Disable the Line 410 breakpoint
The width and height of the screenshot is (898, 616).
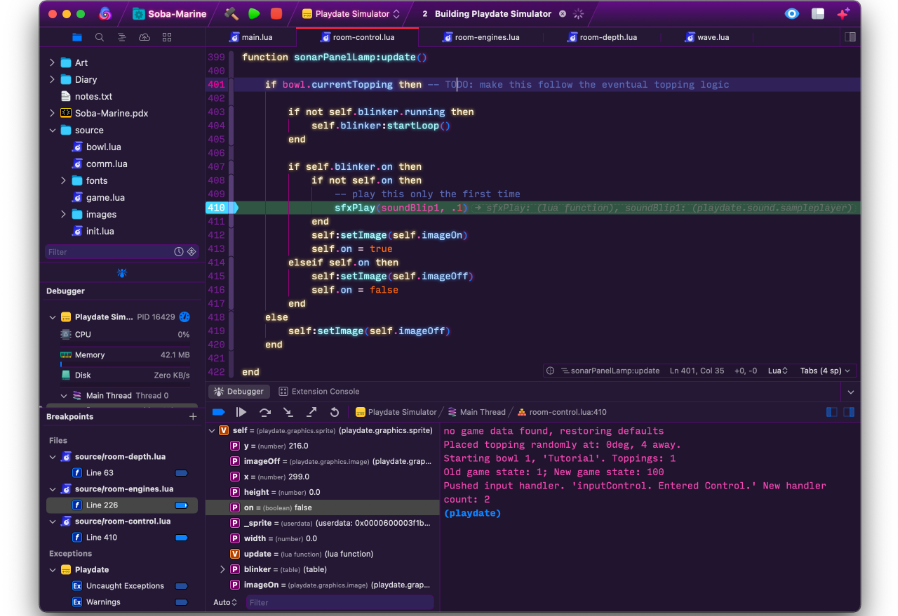click(x=181, y=537)
